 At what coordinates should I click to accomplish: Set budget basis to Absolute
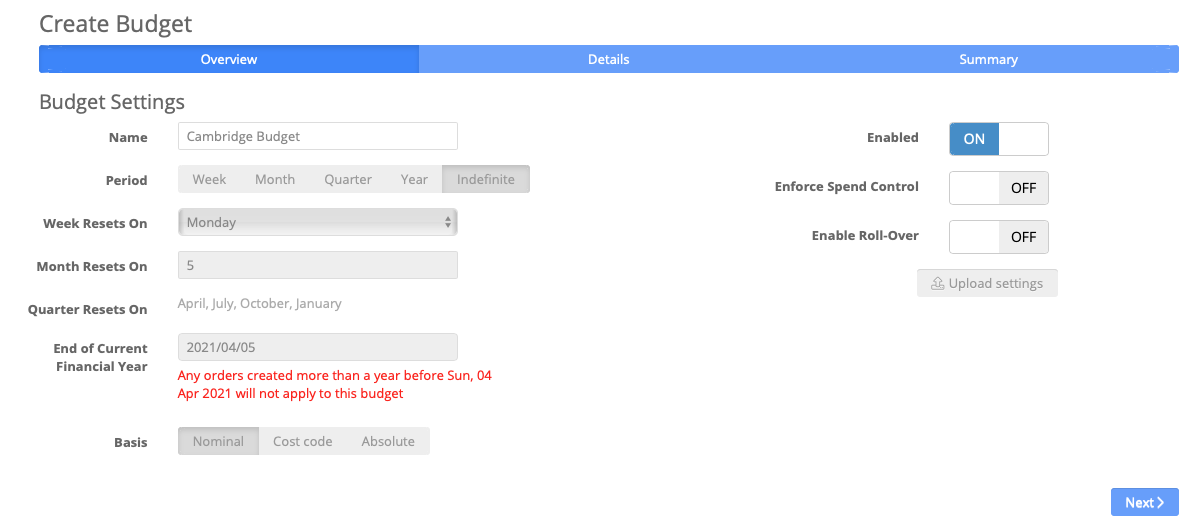pos(388,441)
